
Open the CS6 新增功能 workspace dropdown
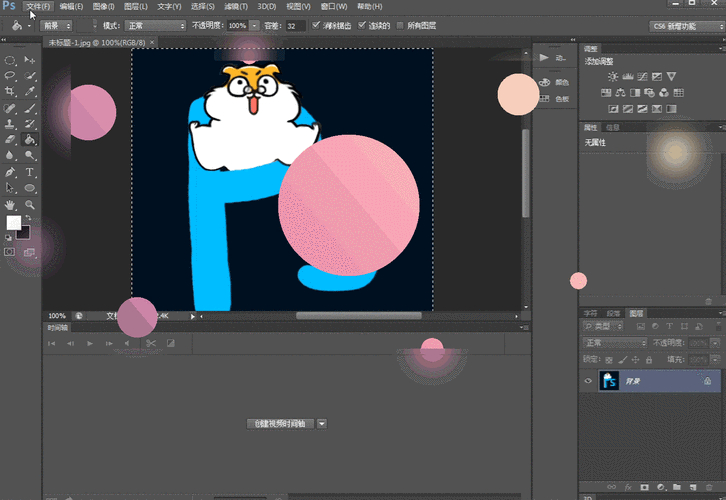[686, 26]
